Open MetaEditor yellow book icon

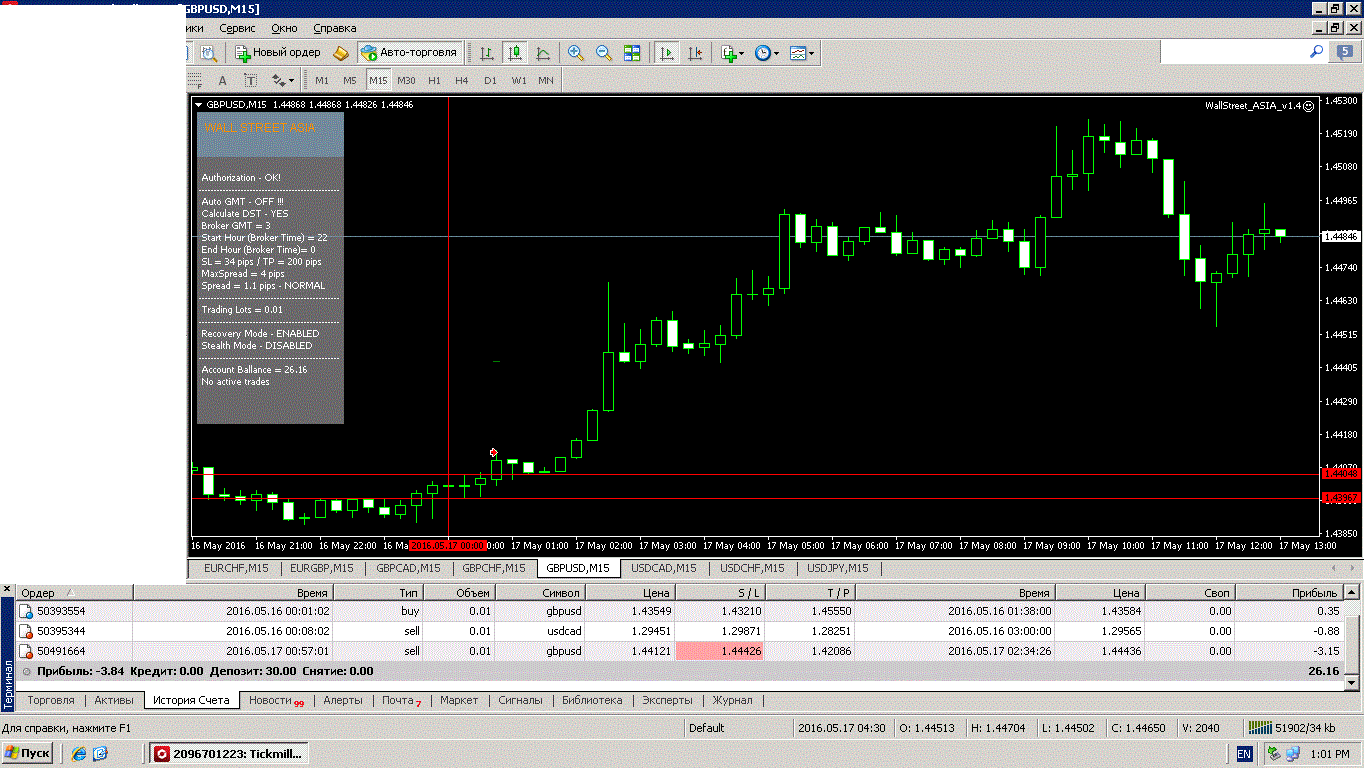pos(342,52)
